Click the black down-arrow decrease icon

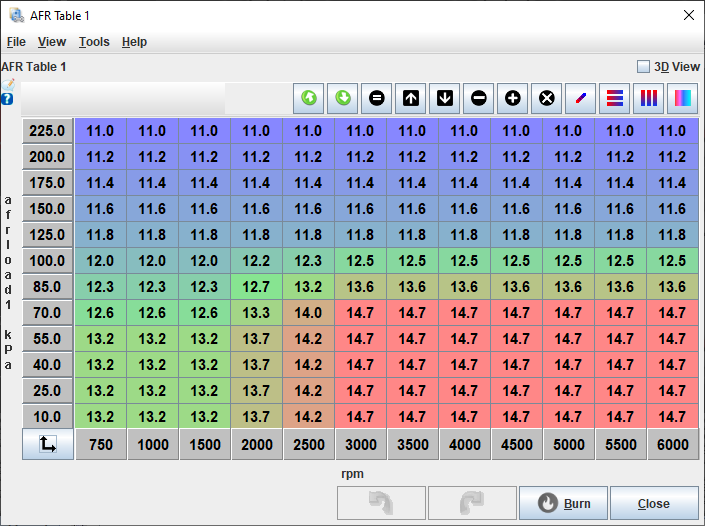coord(445,98)
